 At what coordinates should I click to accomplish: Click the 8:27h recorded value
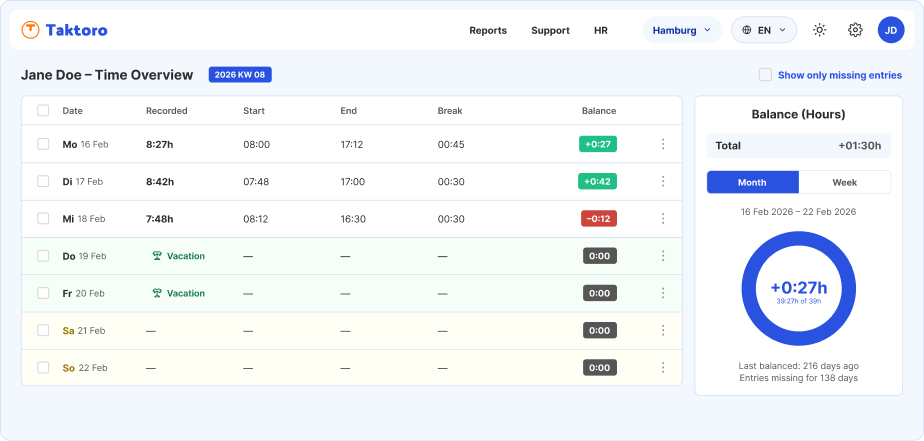tap(160, 144)
